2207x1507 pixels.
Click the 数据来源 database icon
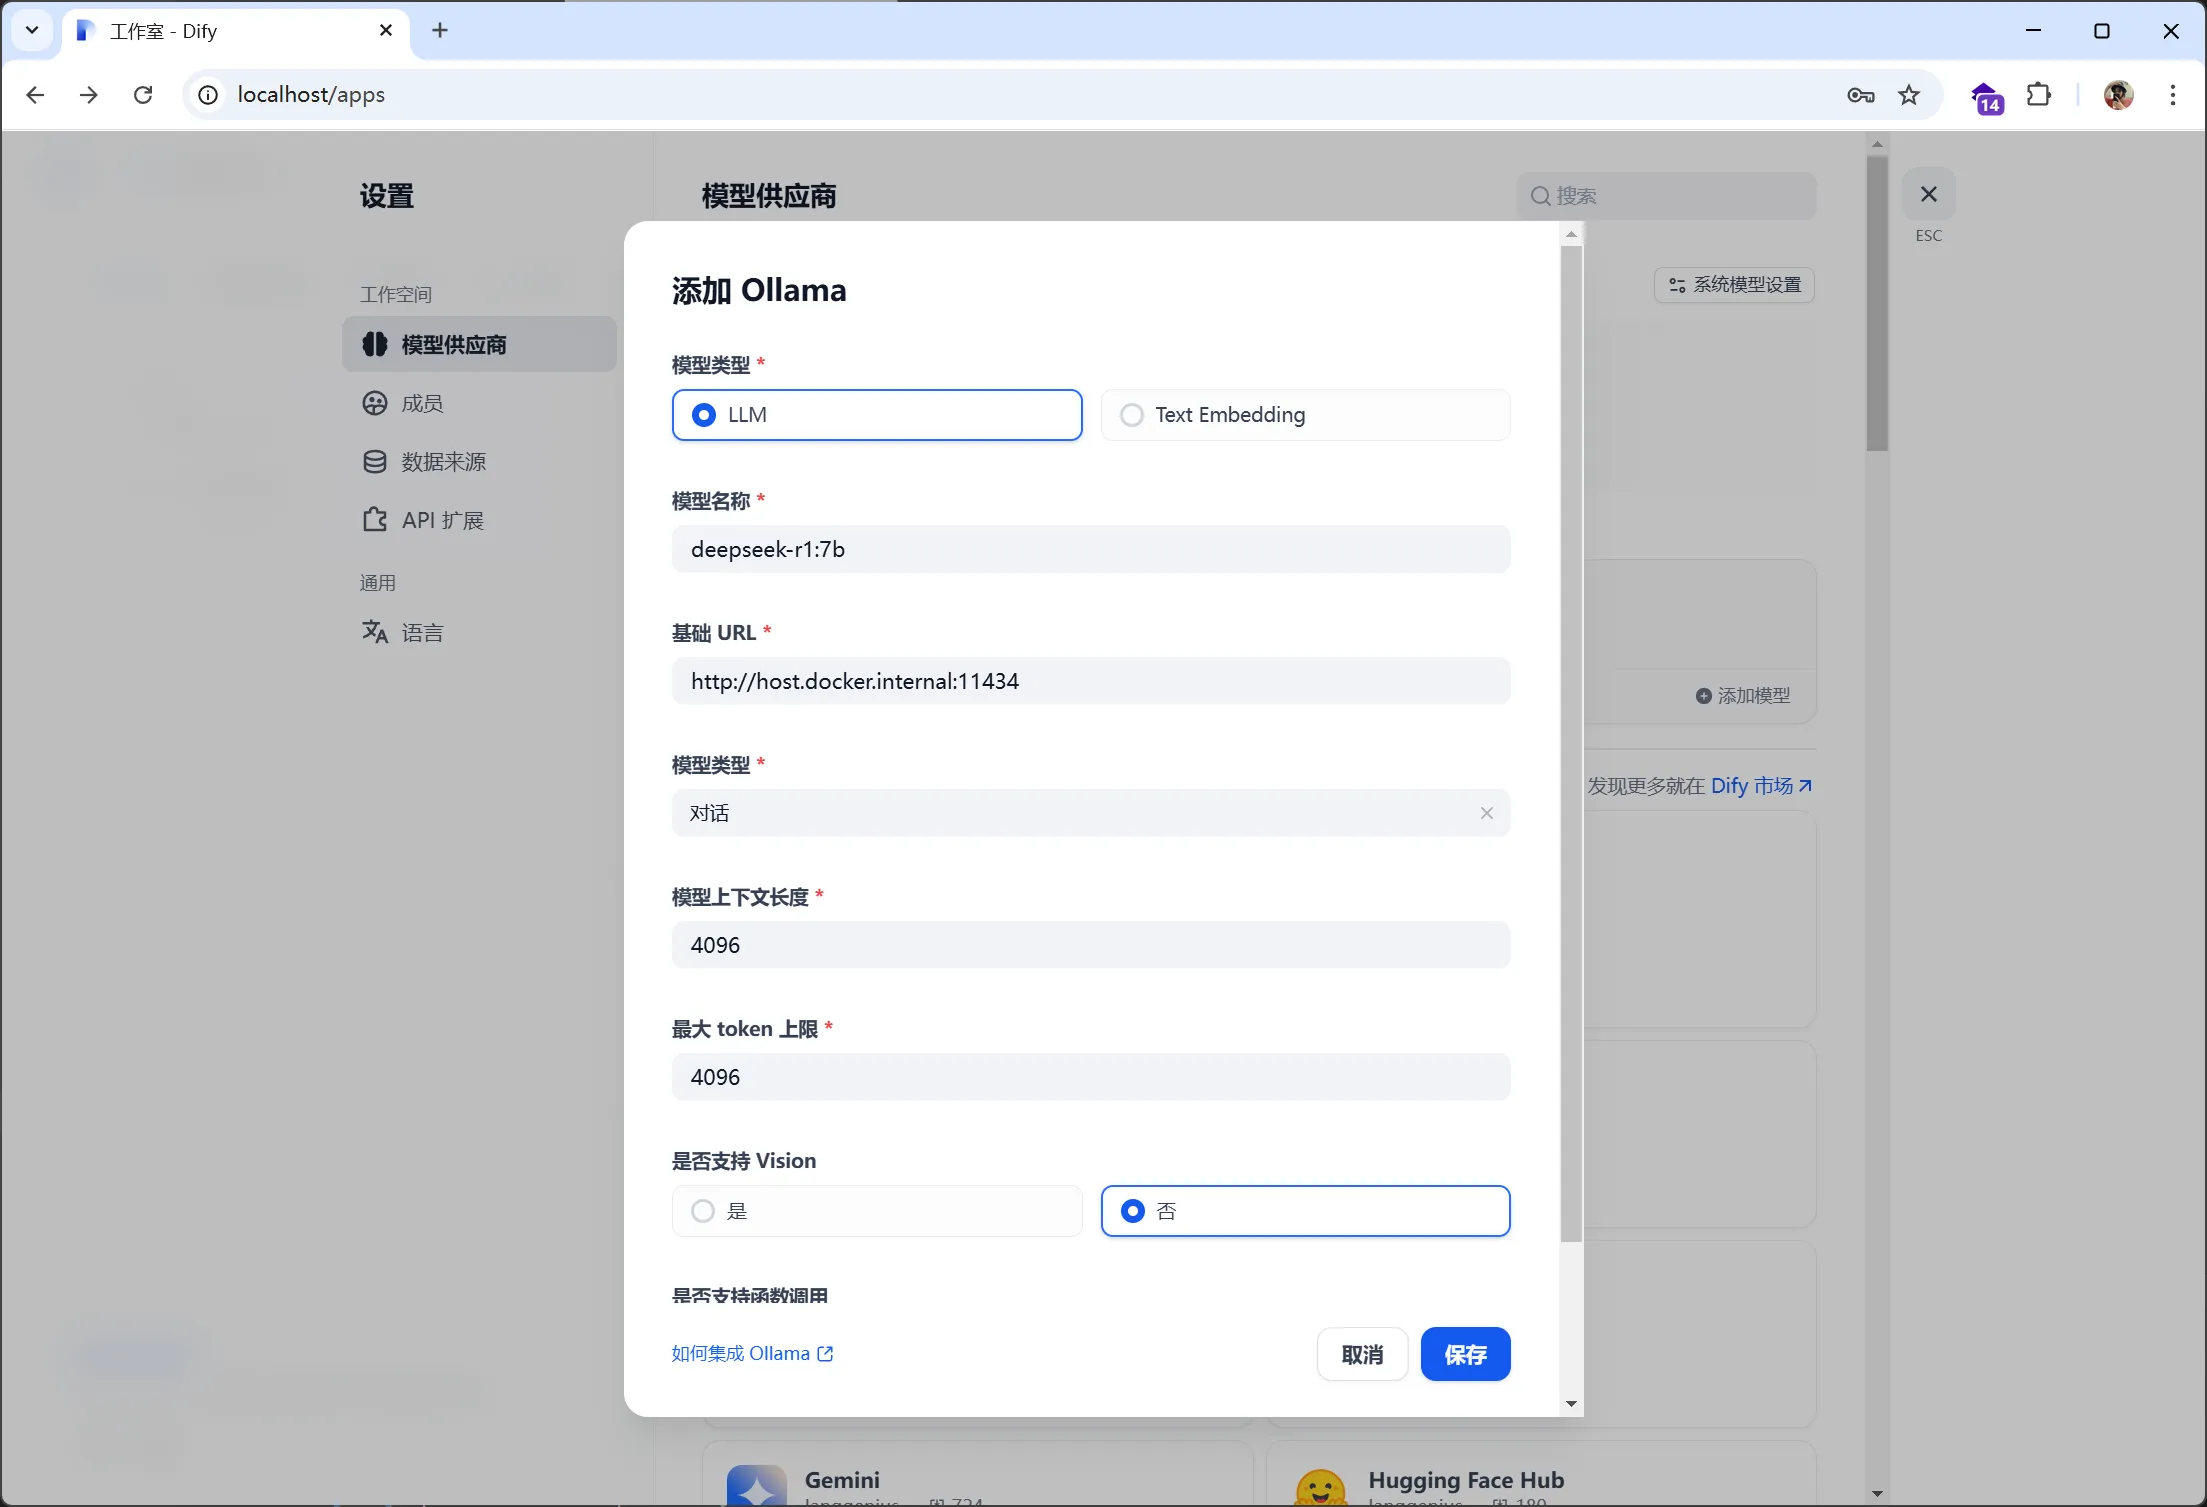tap(375, 461)
